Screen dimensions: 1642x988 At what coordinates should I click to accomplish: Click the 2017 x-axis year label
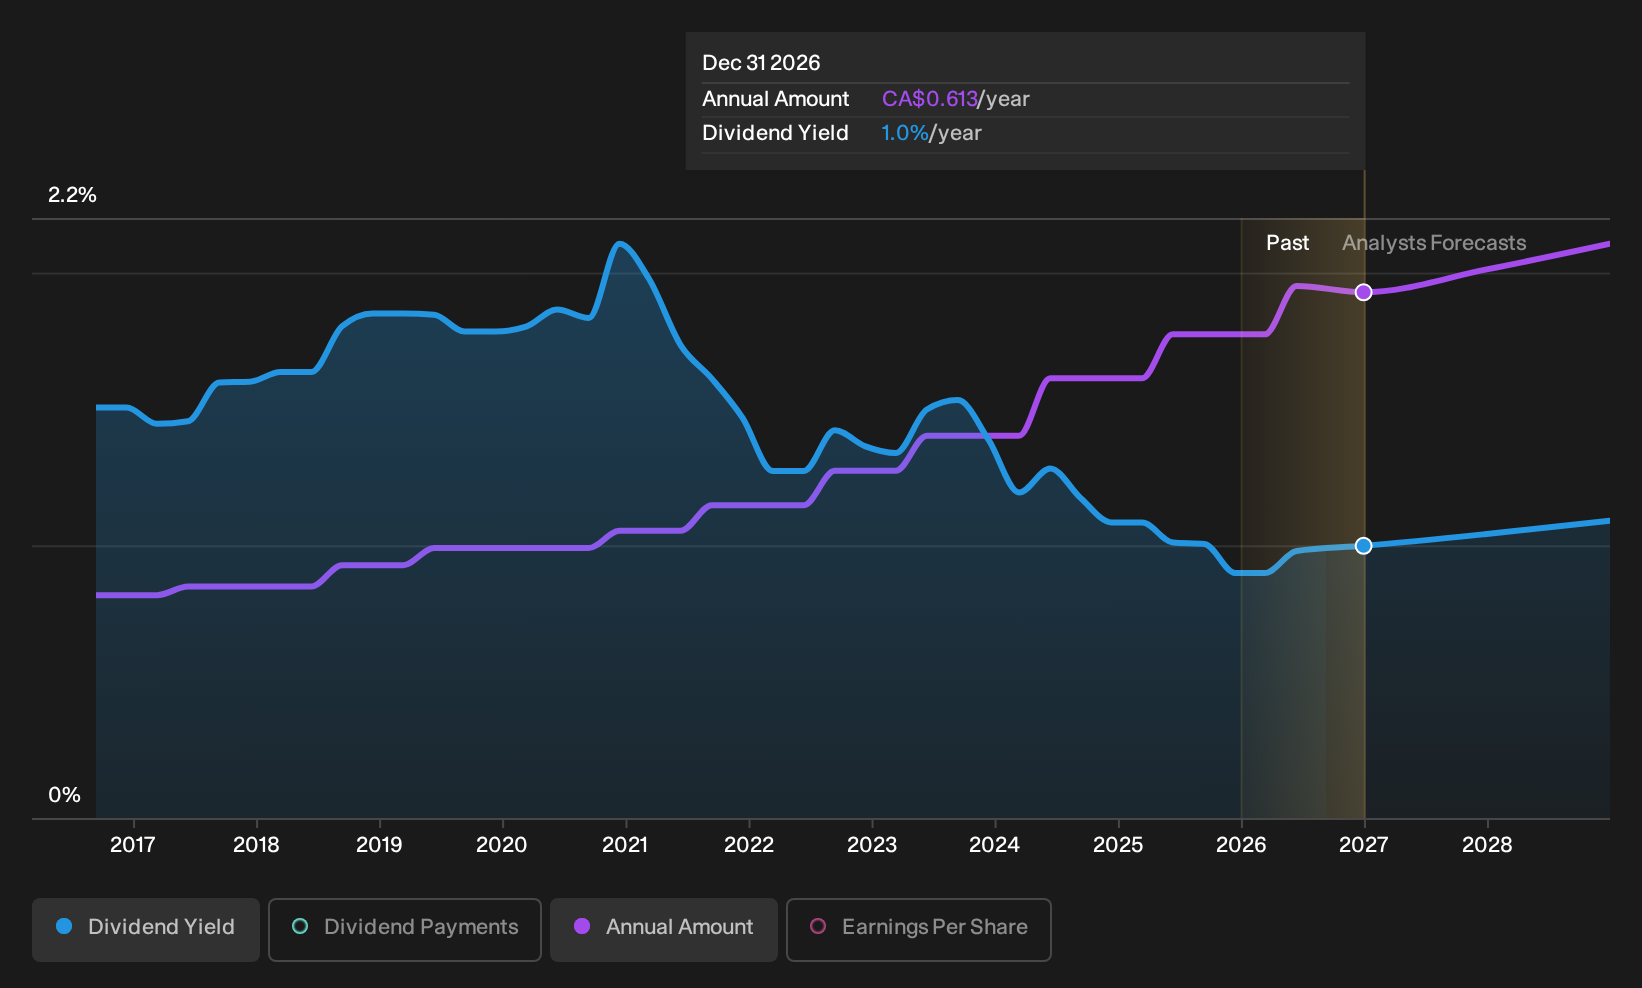(133, 845)
